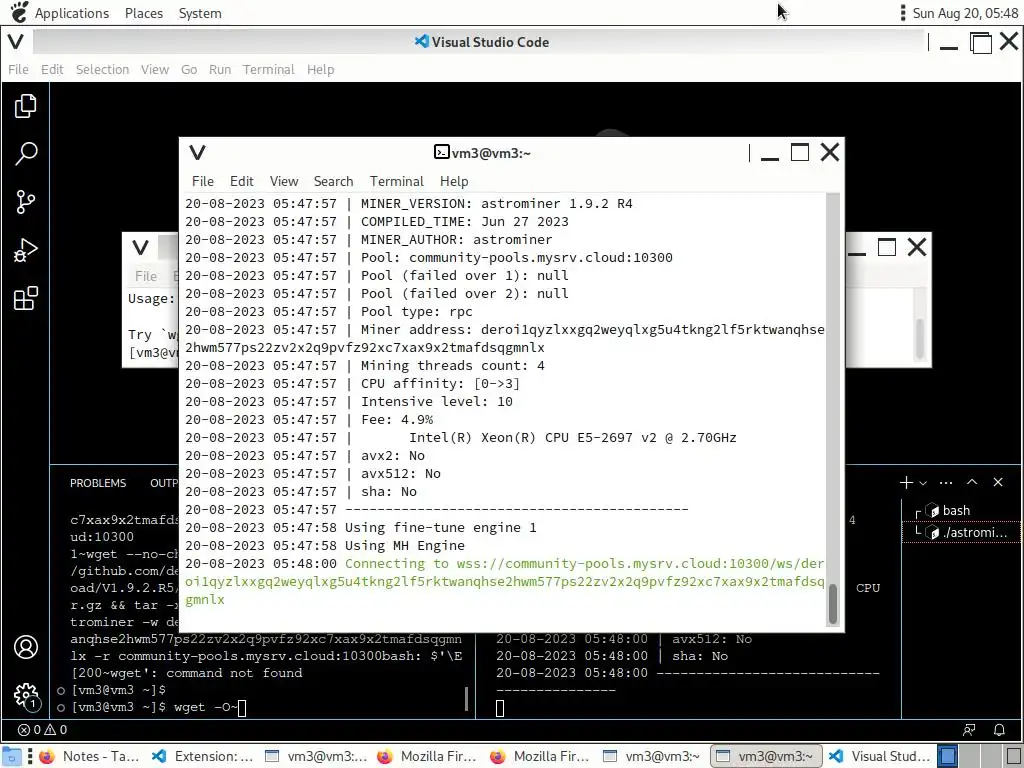Image resolution: width=1024 pixels, height=768 pixels.
Task: Click the Fee: 4.9% line
Action: (x=309, y=419)
